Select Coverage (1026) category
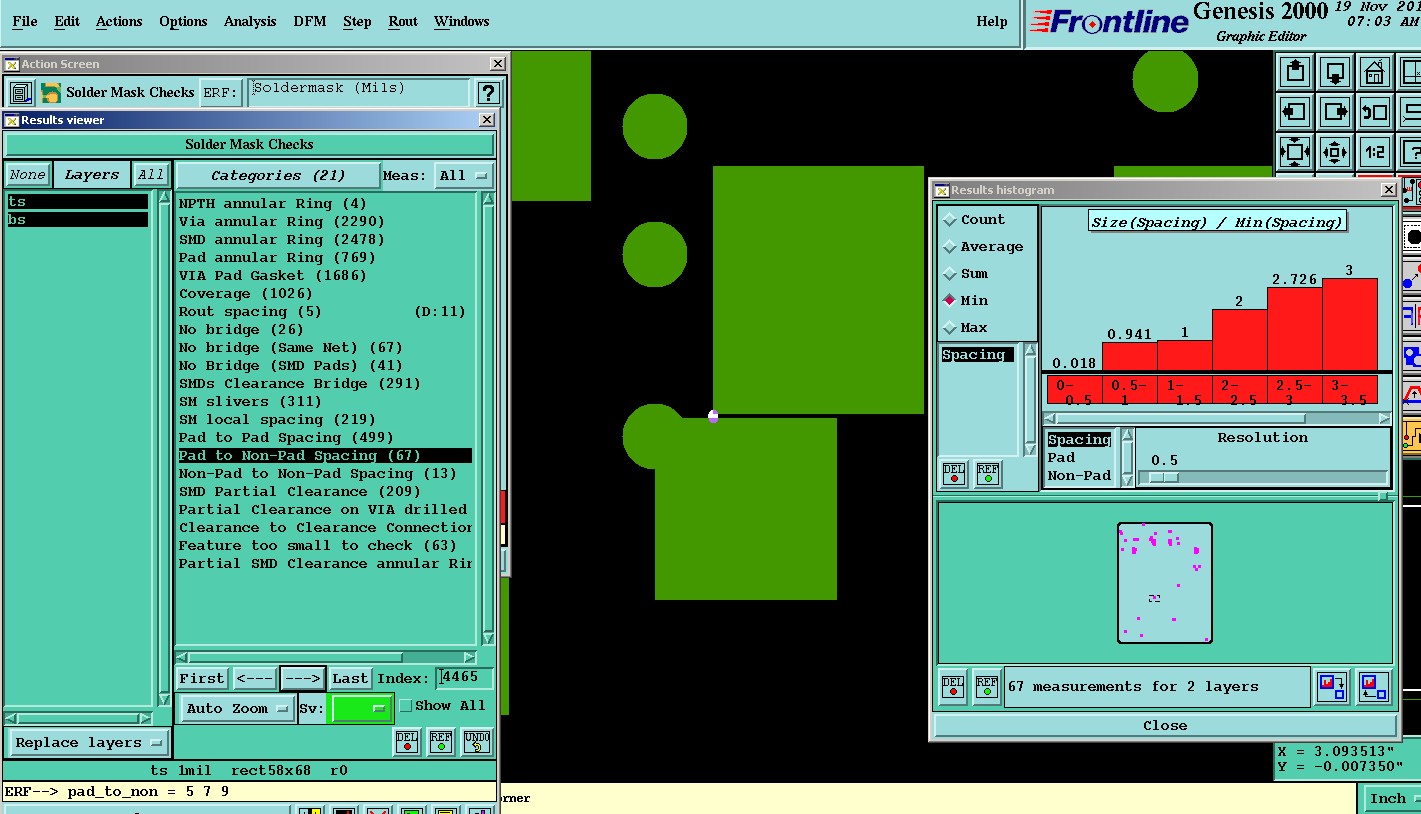The width and height of the screenshot is (1421, 814). pyautogui.click(x=324, y=294)
